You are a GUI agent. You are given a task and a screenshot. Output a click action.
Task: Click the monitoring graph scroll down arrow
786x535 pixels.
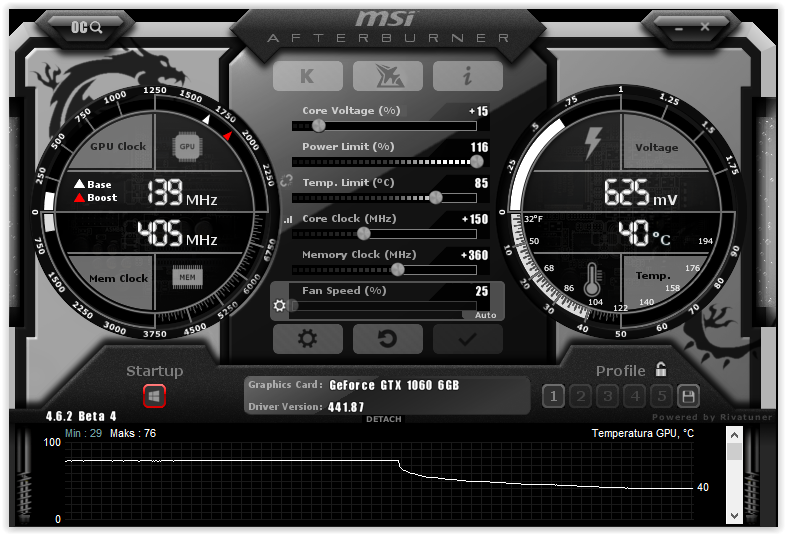tap(734, 515)
